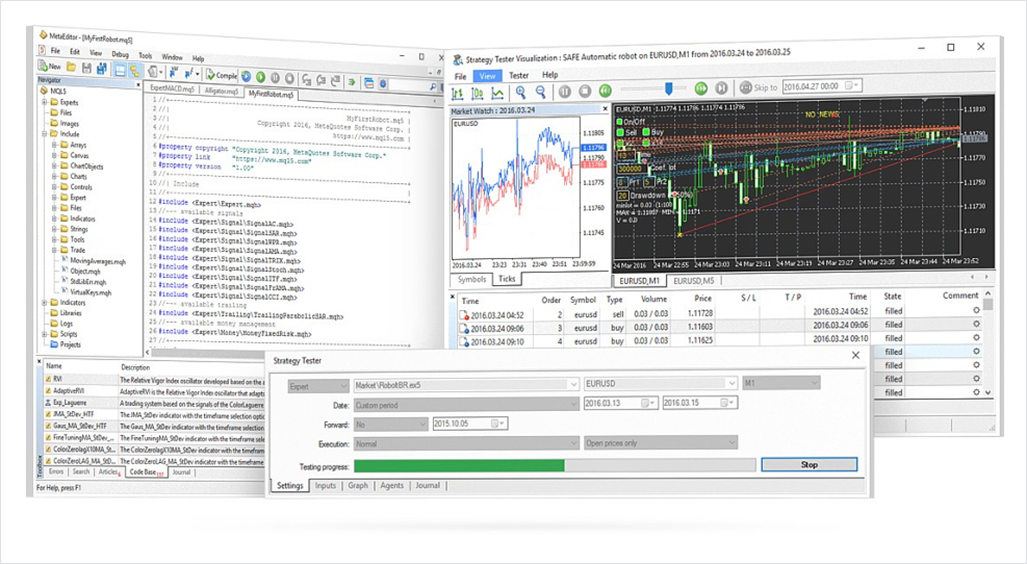Click the pause debugging icon in MetaEditor toolbar

[x=275, y=78]
